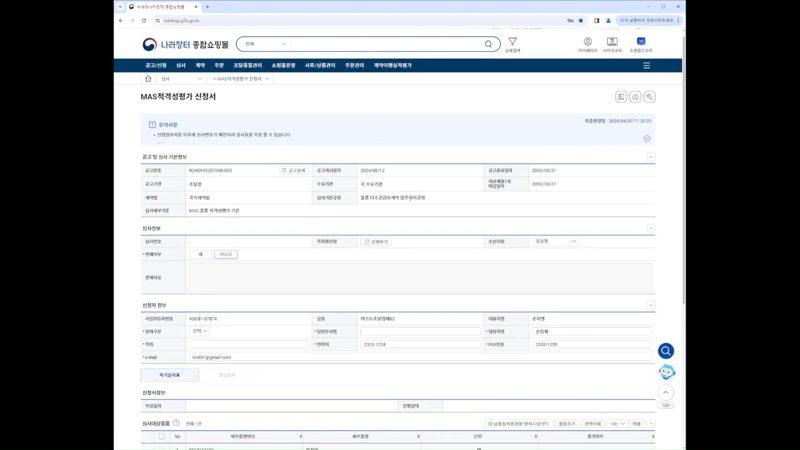Select the 예 option for 면제여부
This screenshot has height=450, width=800.
[x=200, y=254]
